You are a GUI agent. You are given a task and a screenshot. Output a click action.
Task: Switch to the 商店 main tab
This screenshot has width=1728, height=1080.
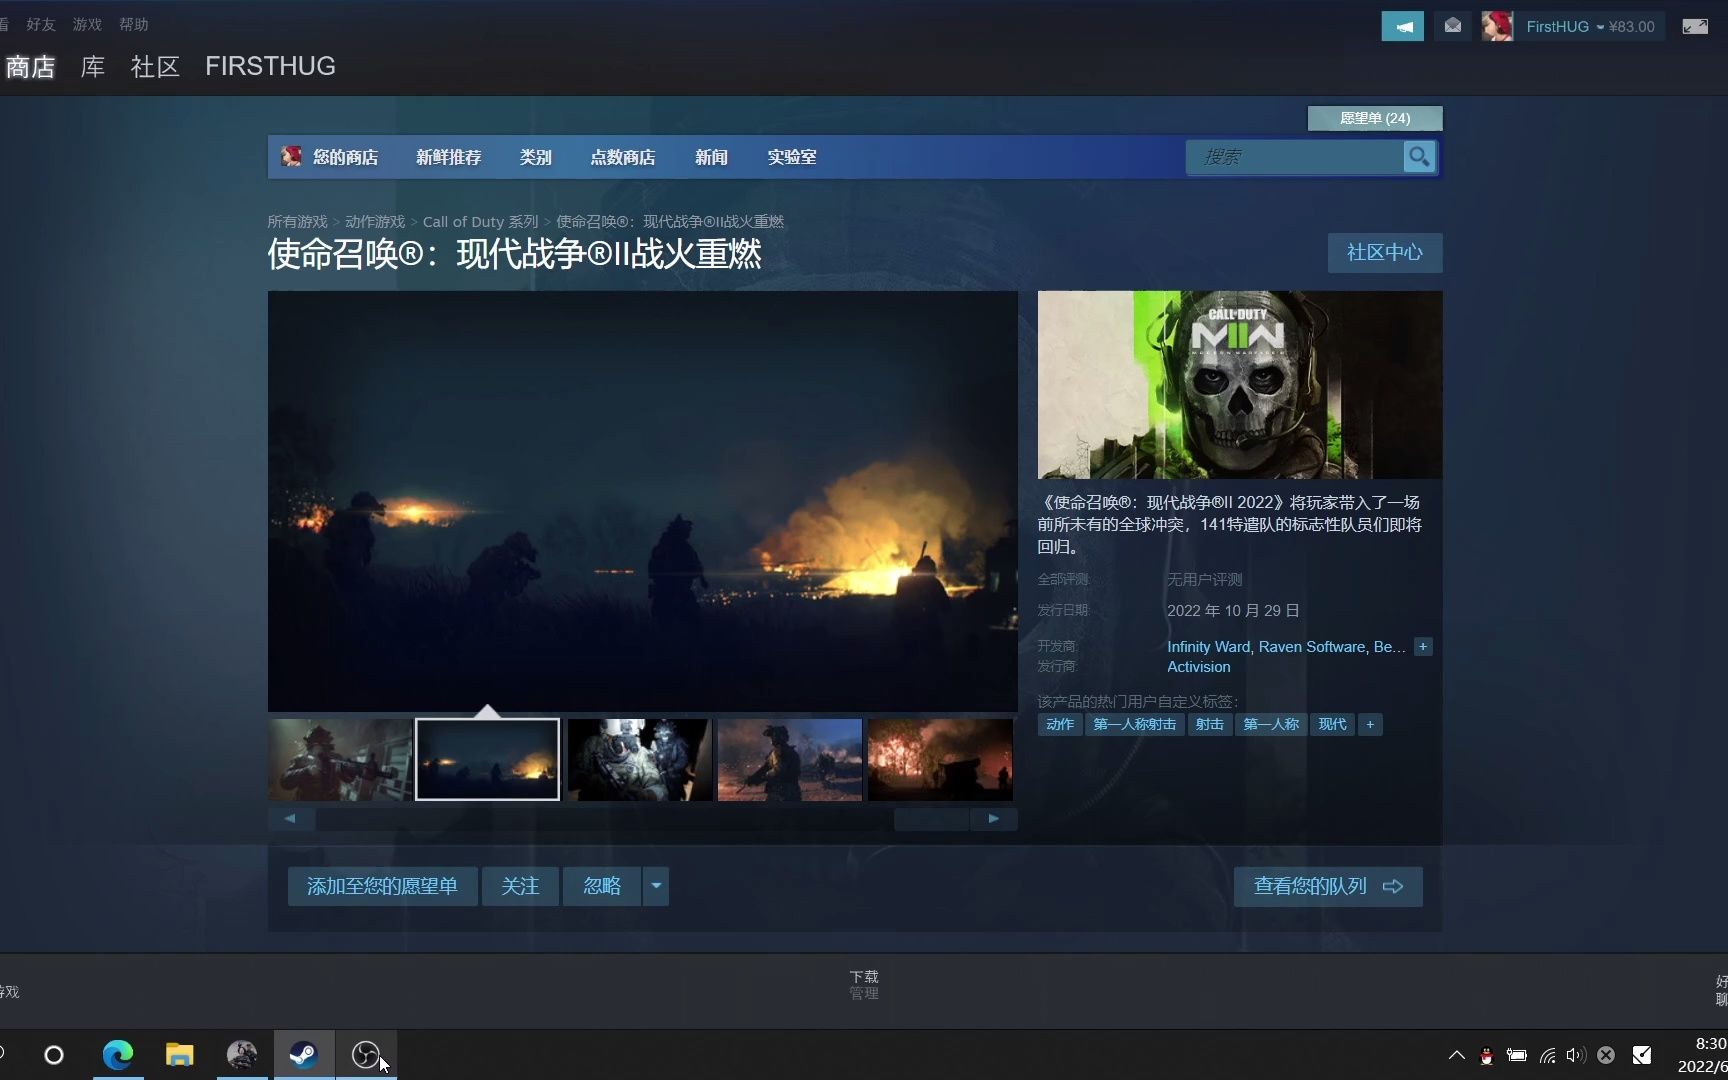(30, 67)
